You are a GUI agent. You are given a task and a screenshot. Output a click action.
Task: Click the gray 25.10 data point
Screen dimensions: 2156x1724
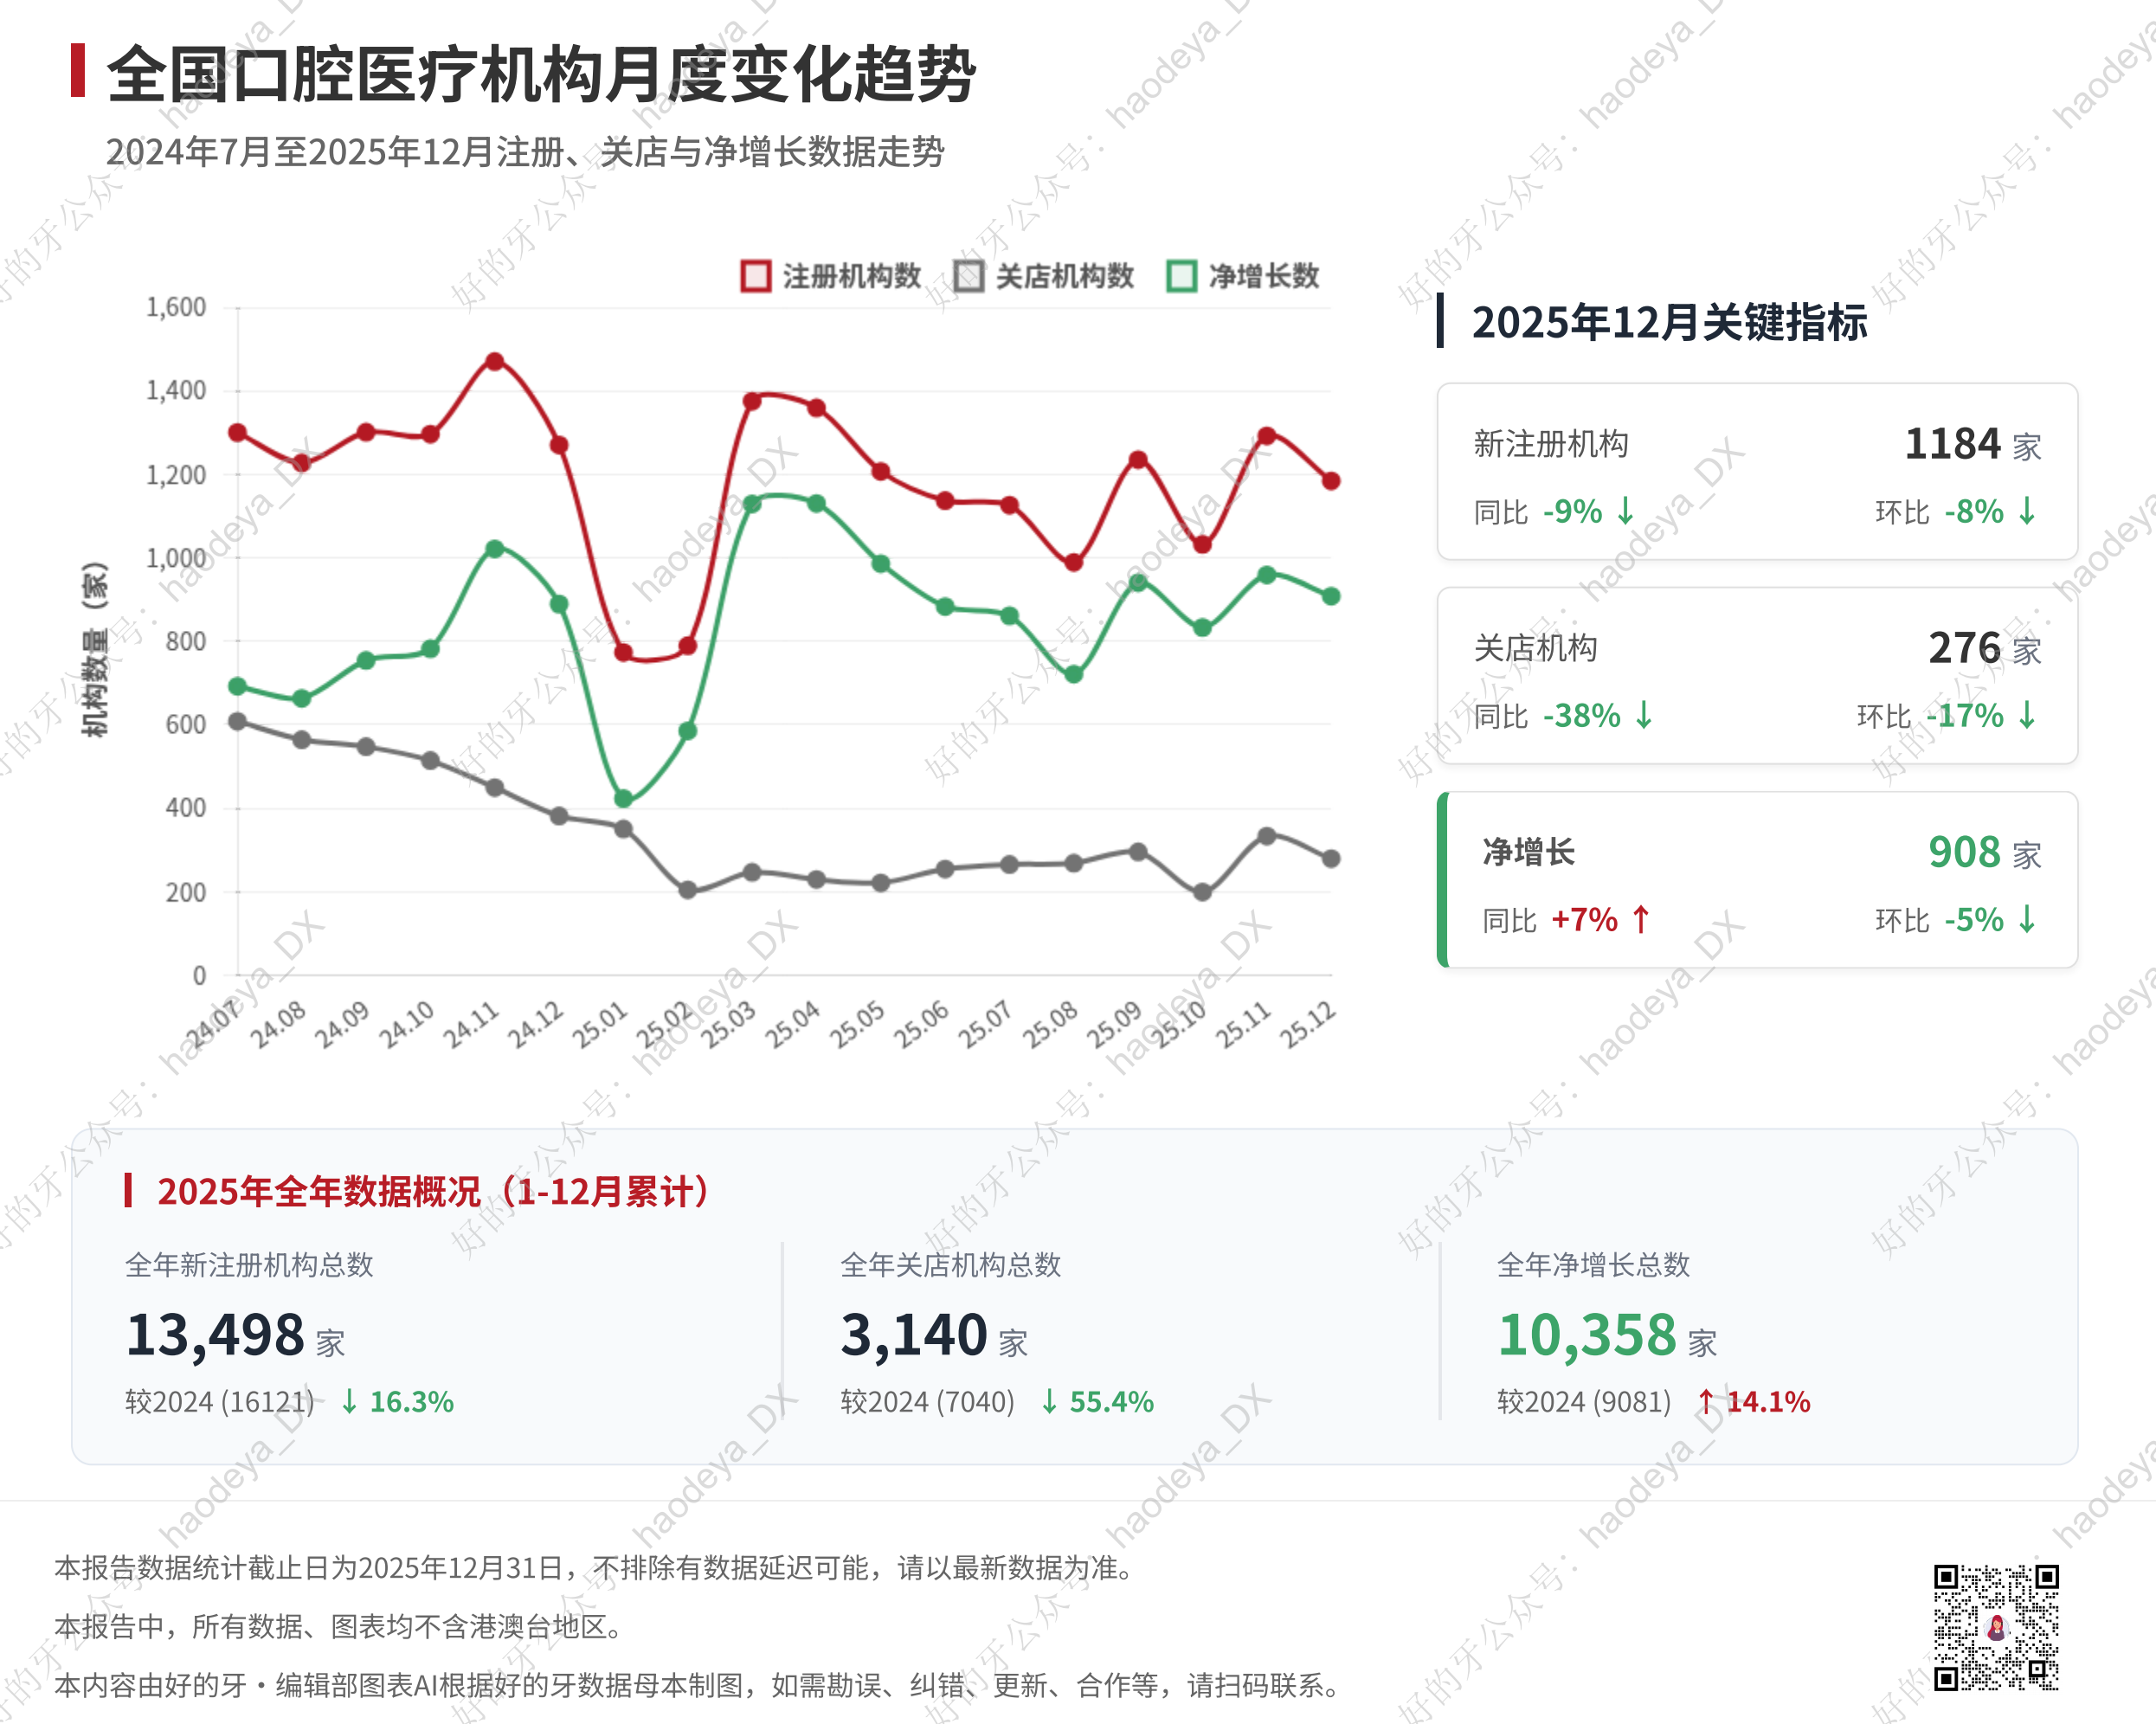pos(1202,892)
